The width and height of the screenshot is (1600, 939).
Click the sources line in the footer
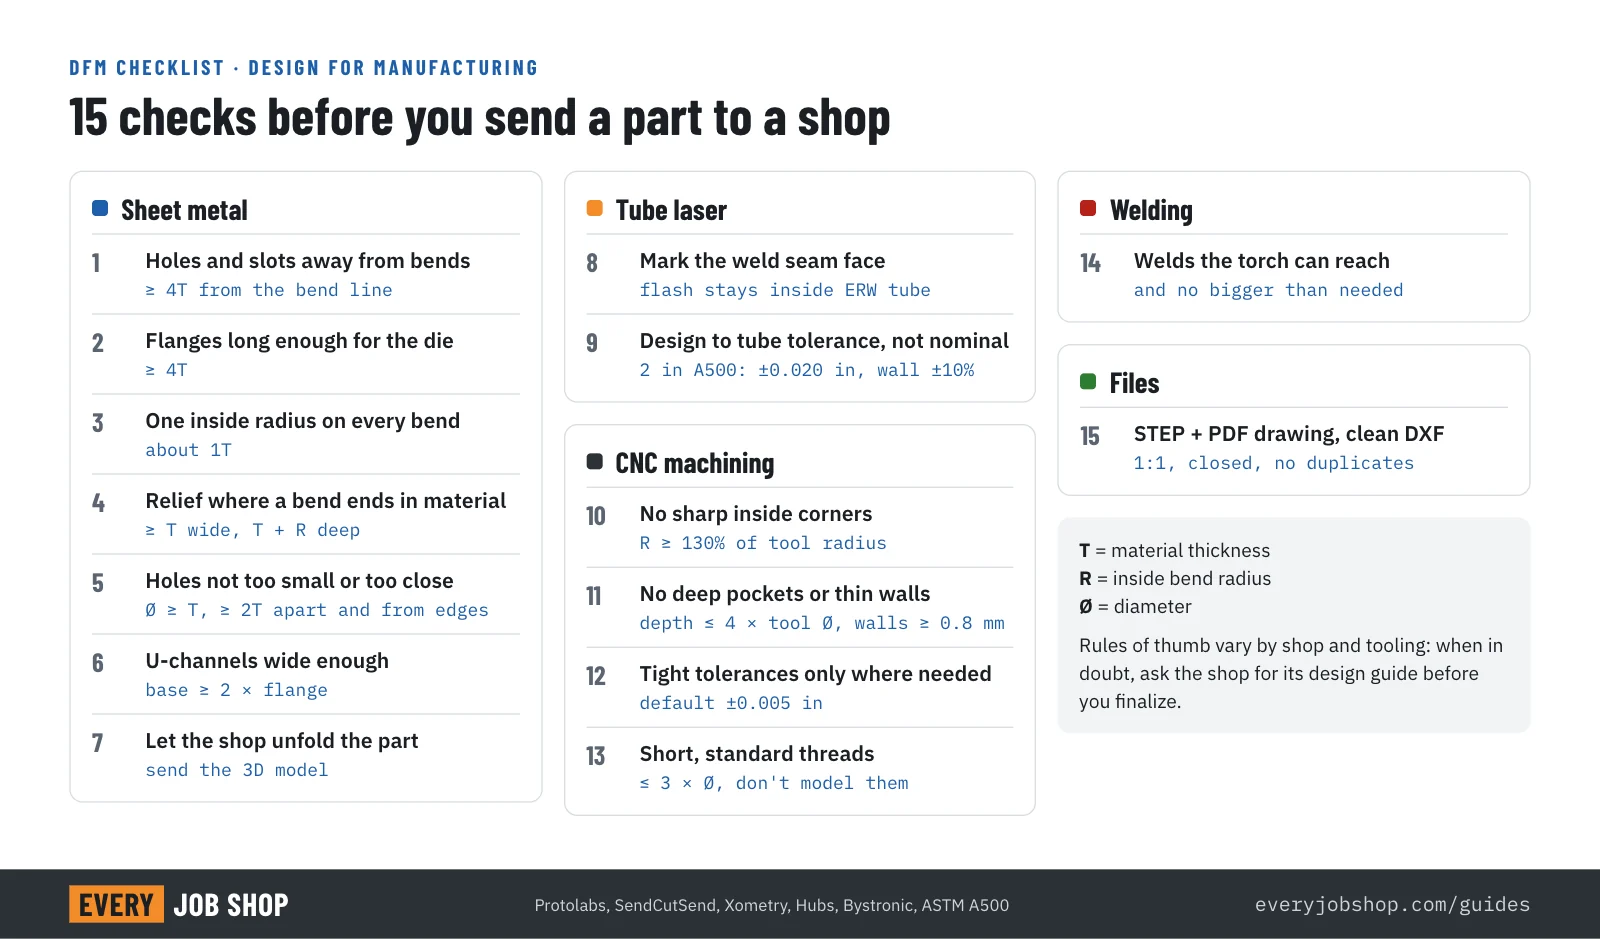(772, 905)
